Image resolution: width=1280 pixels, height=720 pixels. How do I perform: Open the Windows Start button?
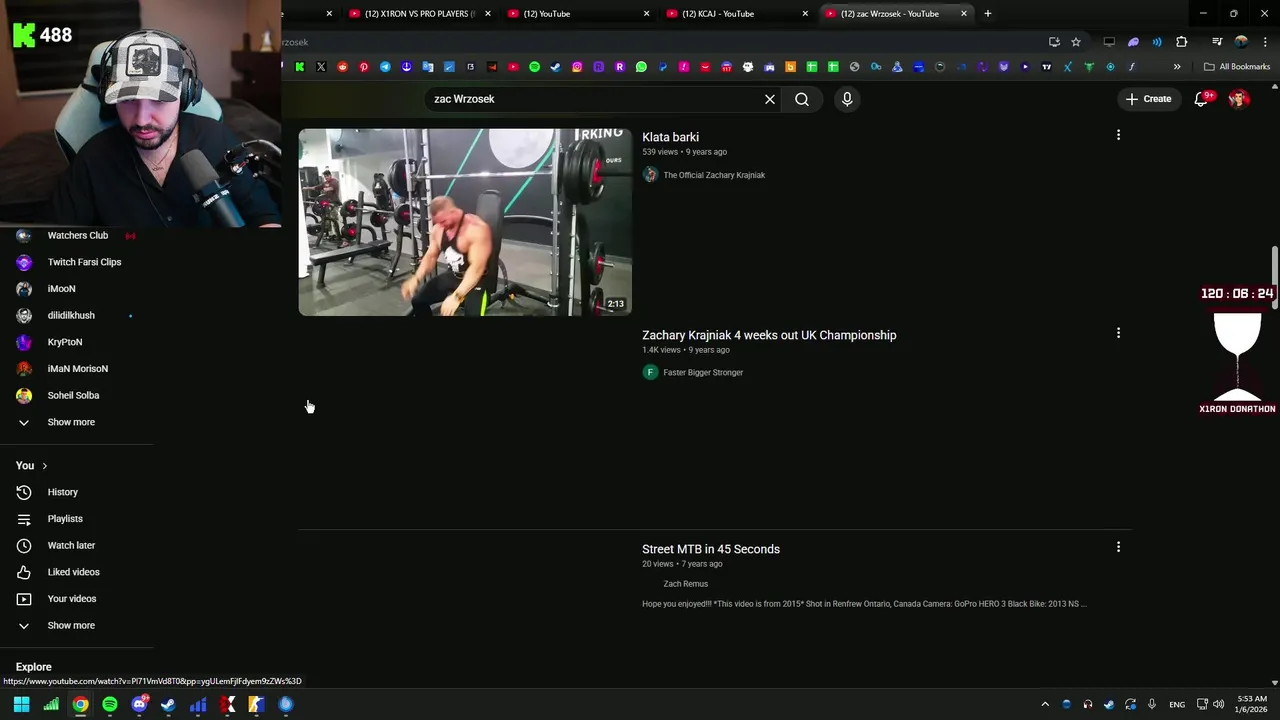(x=21, y=704)
